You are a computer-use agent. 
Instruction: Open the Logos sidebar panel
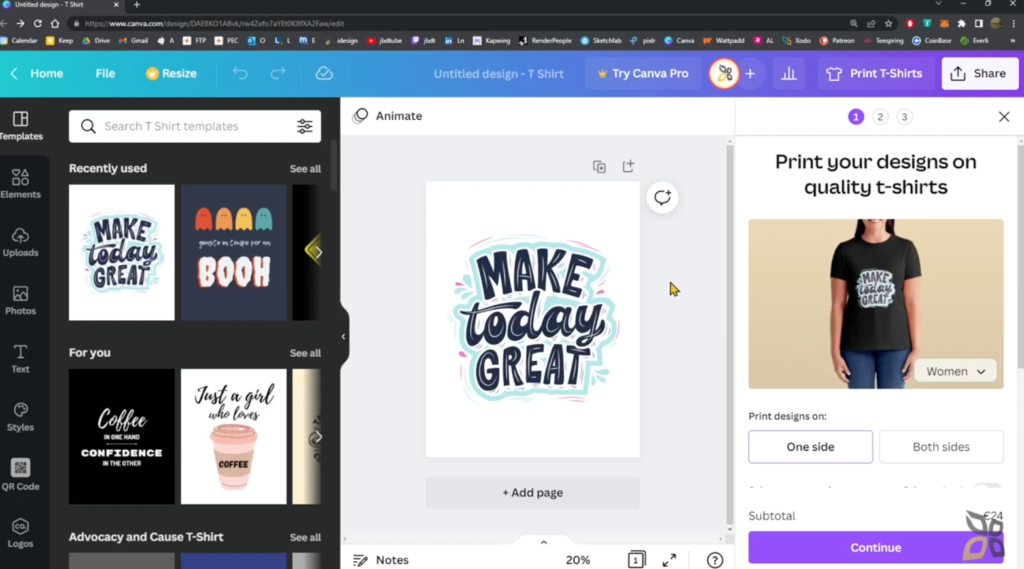tap(21, 533)
